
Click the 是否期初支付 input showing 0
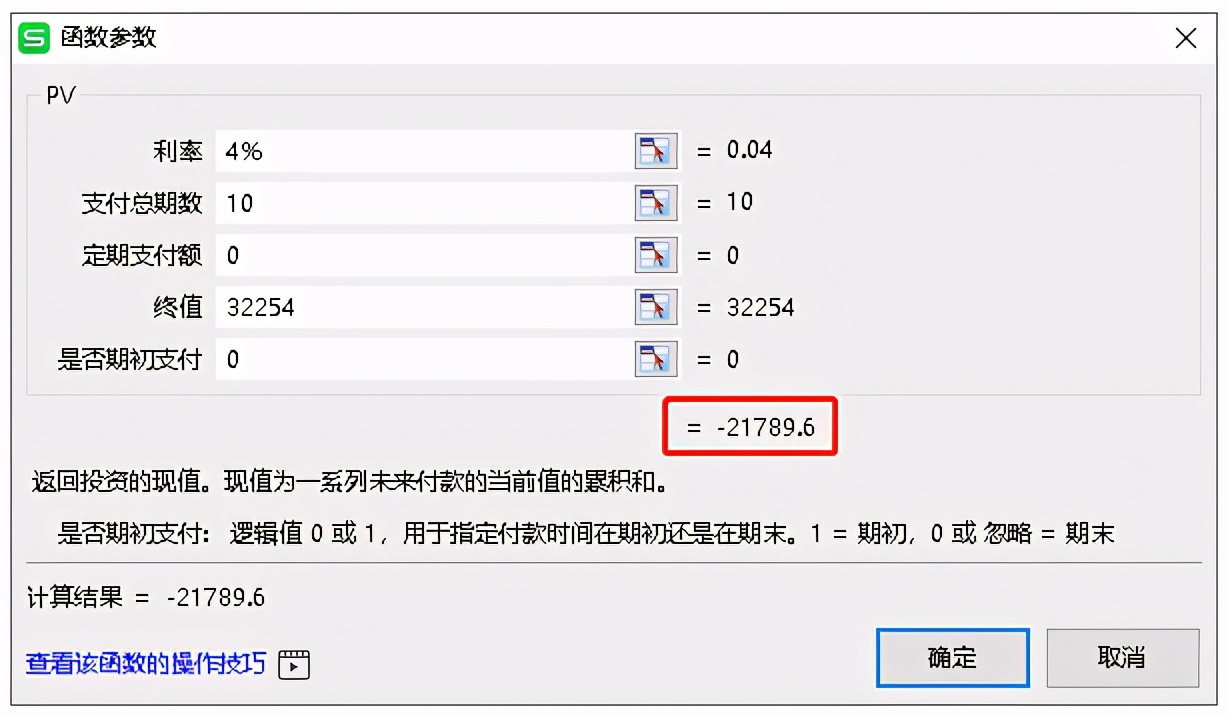(420, 358)
